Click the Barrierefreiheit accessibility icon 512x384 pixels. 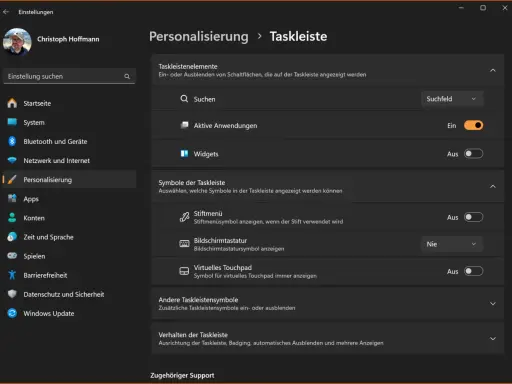point(12,275)
